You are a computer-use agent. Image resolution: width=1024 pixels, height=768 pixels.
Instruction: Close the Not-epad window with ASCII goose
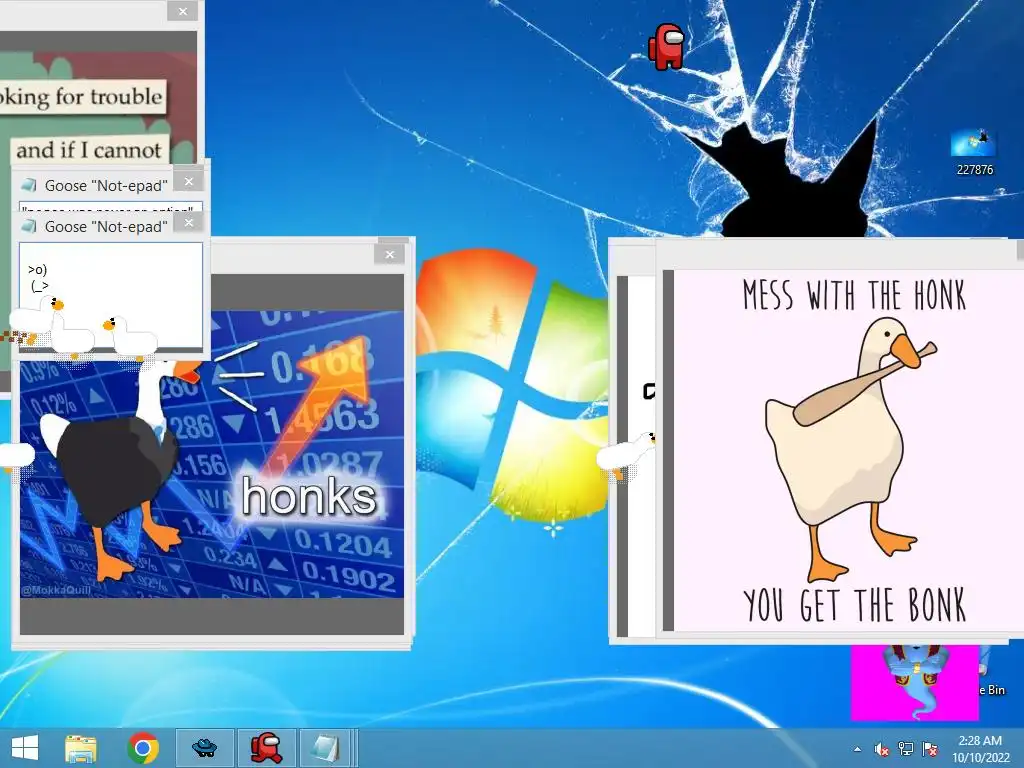point(189,223)
